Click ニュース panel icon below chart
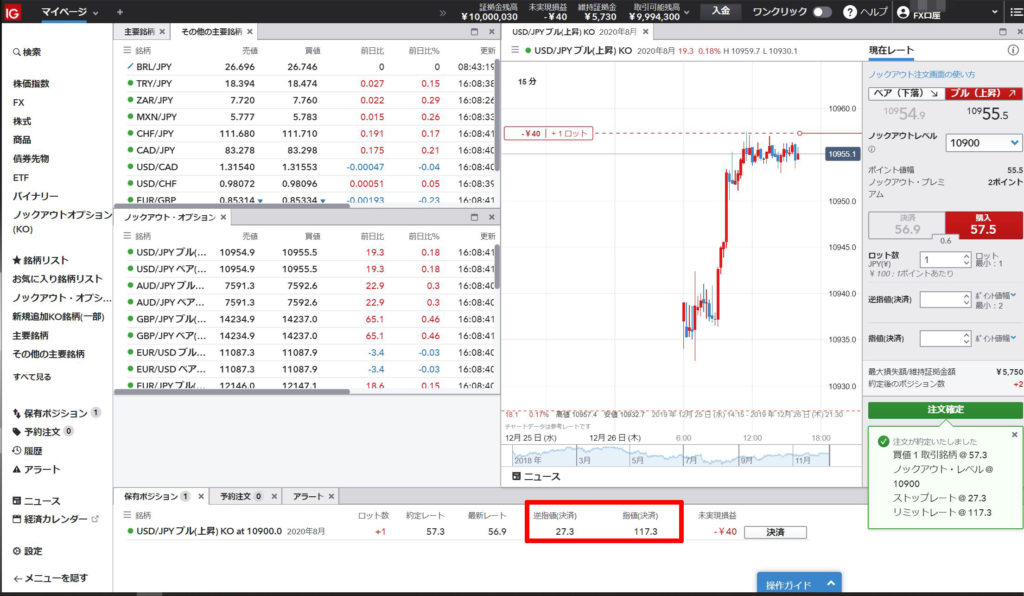 pyautogui.click(x=516, y=477)
